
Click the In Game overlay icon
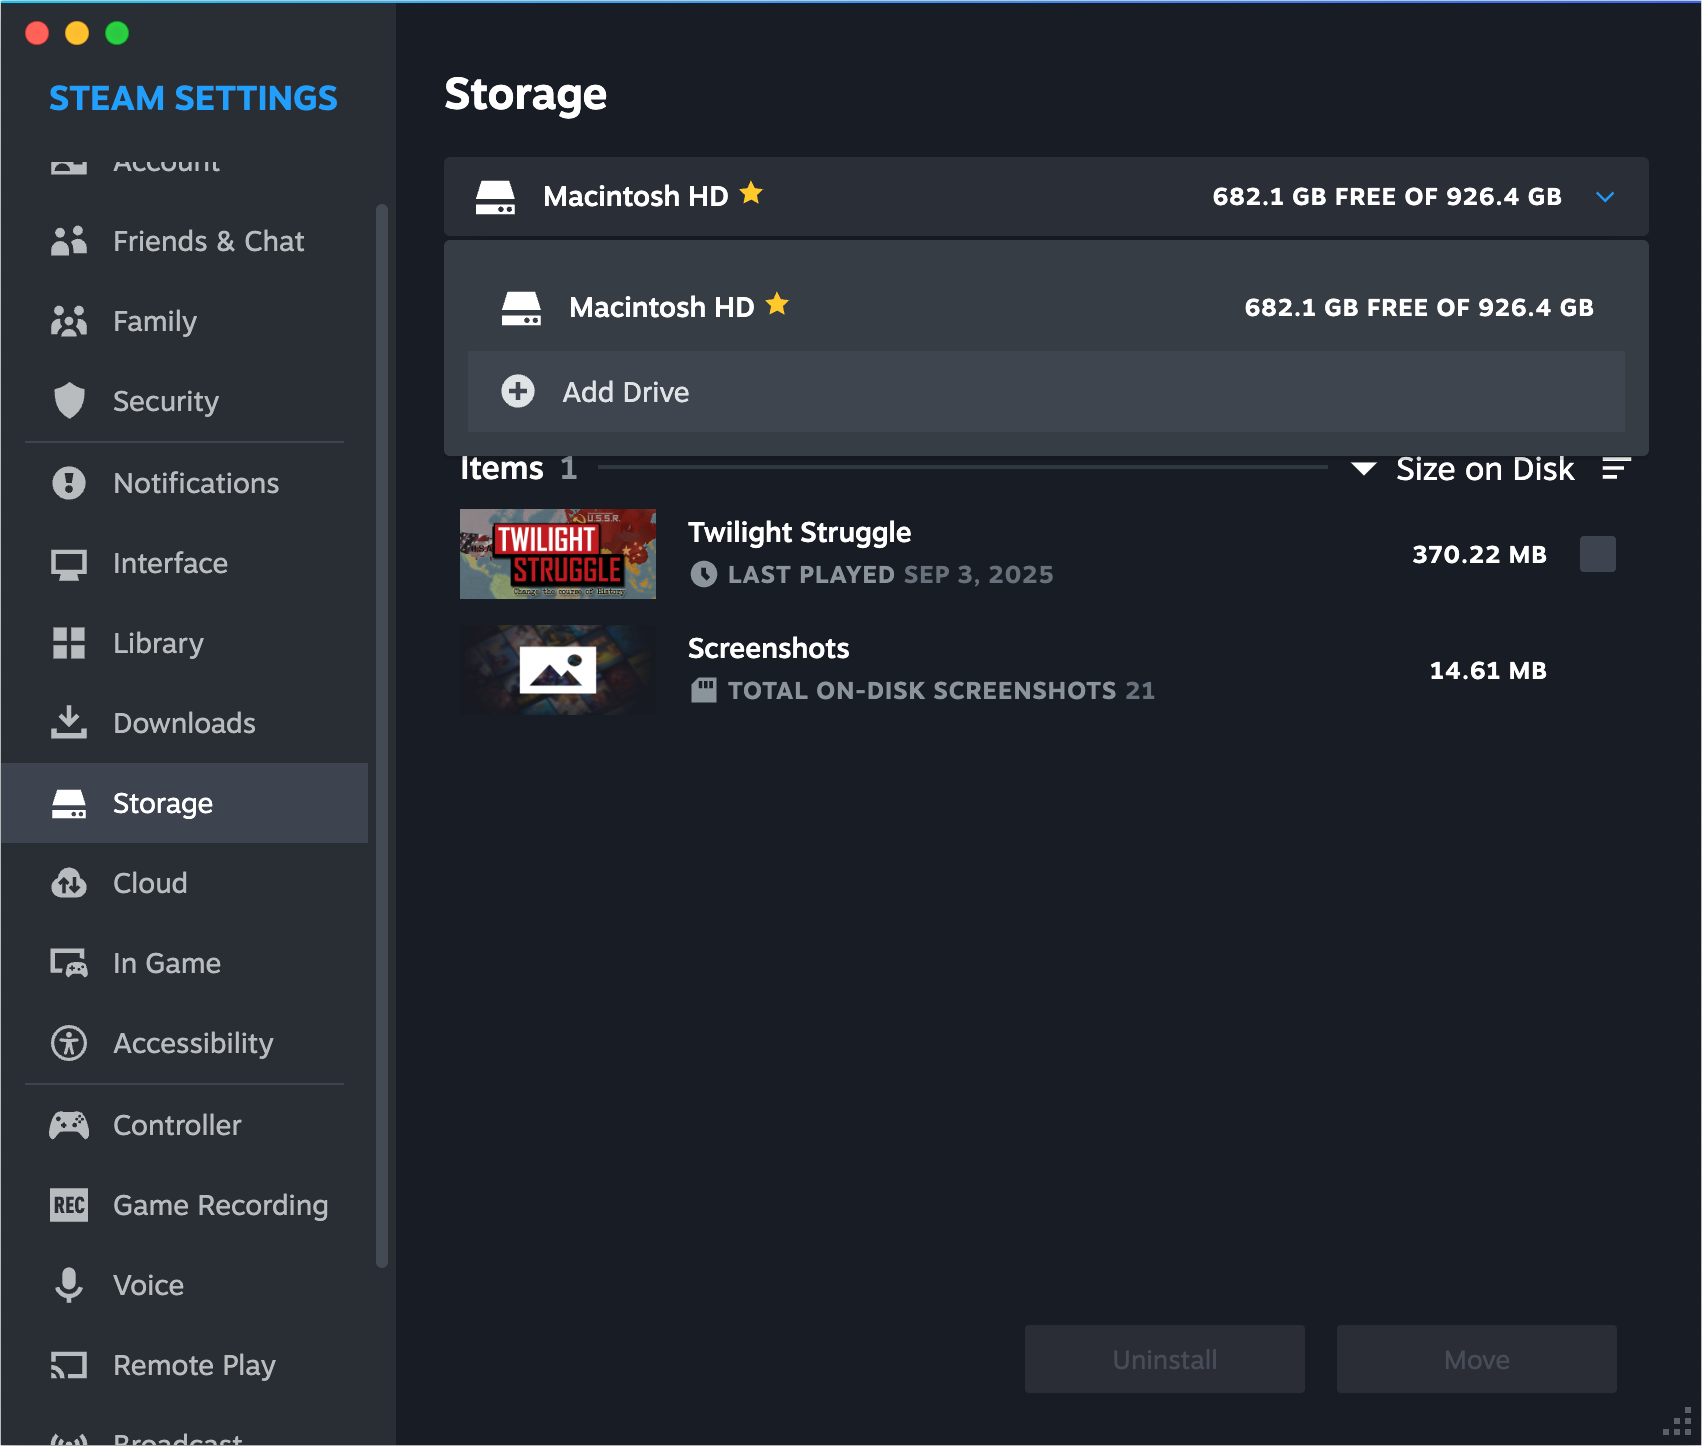coord(69,963)
